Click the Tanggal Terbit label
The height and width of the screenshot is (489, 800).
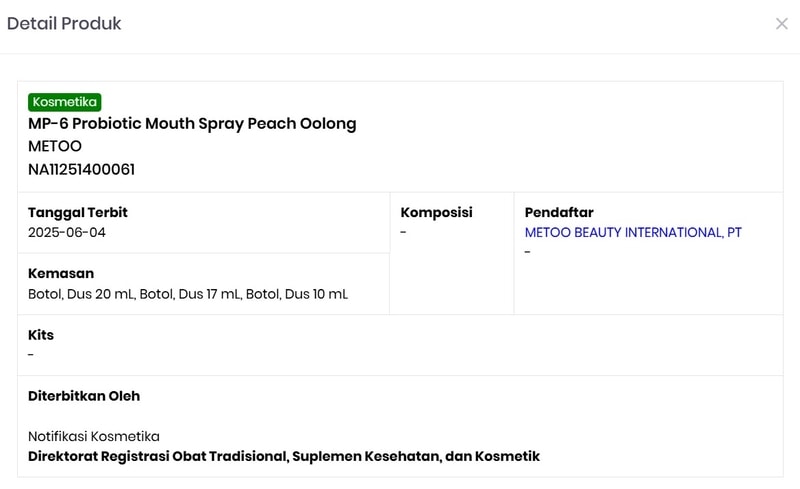(x=78, y=213)
